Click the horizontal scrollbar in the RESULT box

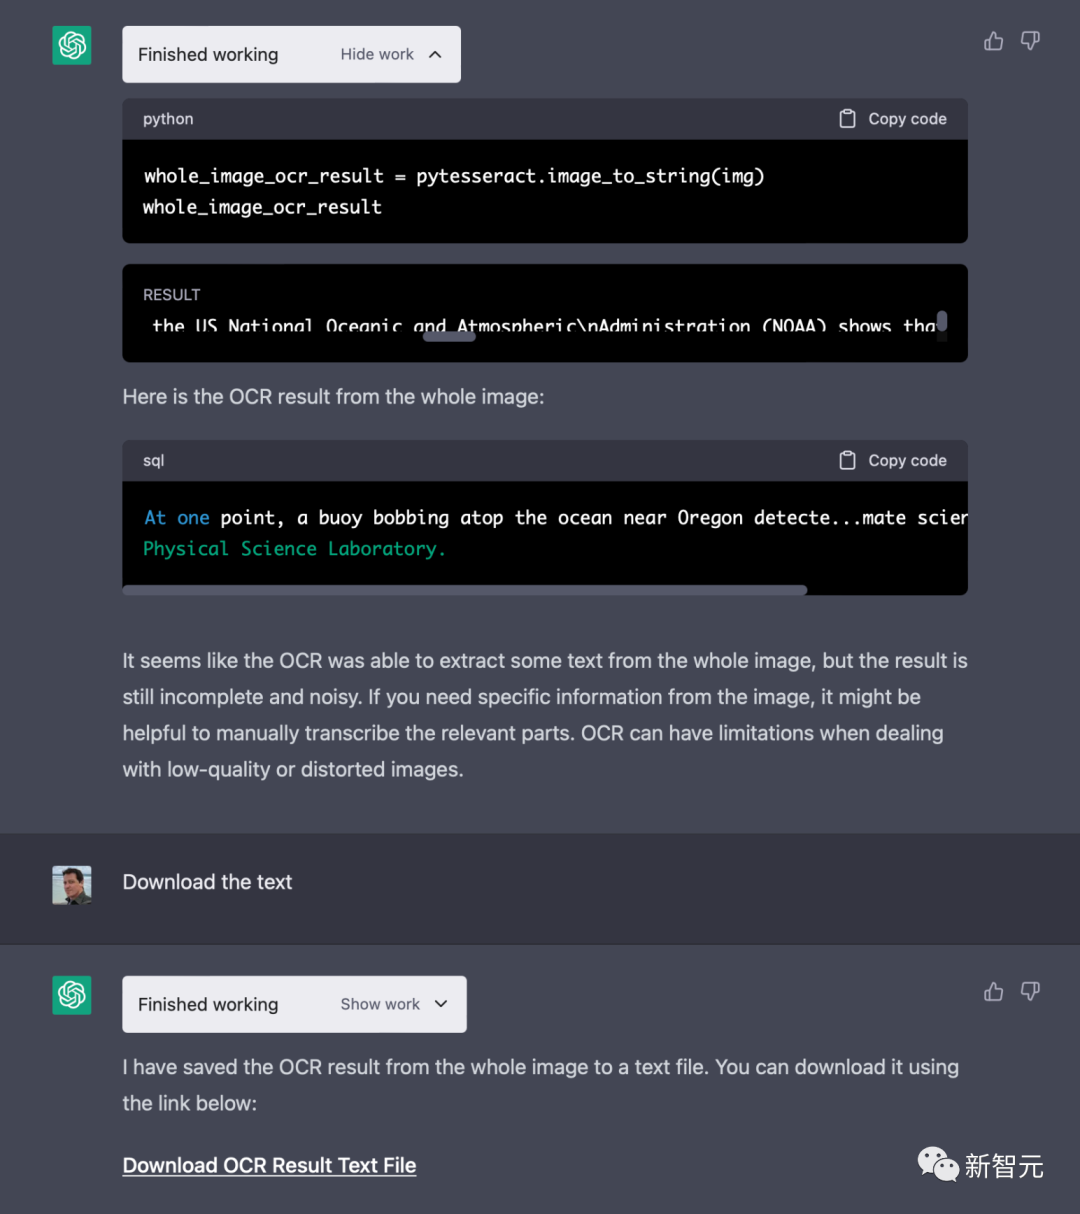pos(449,337)
